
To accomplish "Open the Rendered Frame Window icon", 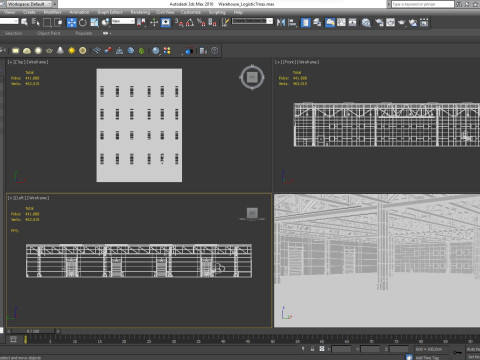I will click(390, 22).
